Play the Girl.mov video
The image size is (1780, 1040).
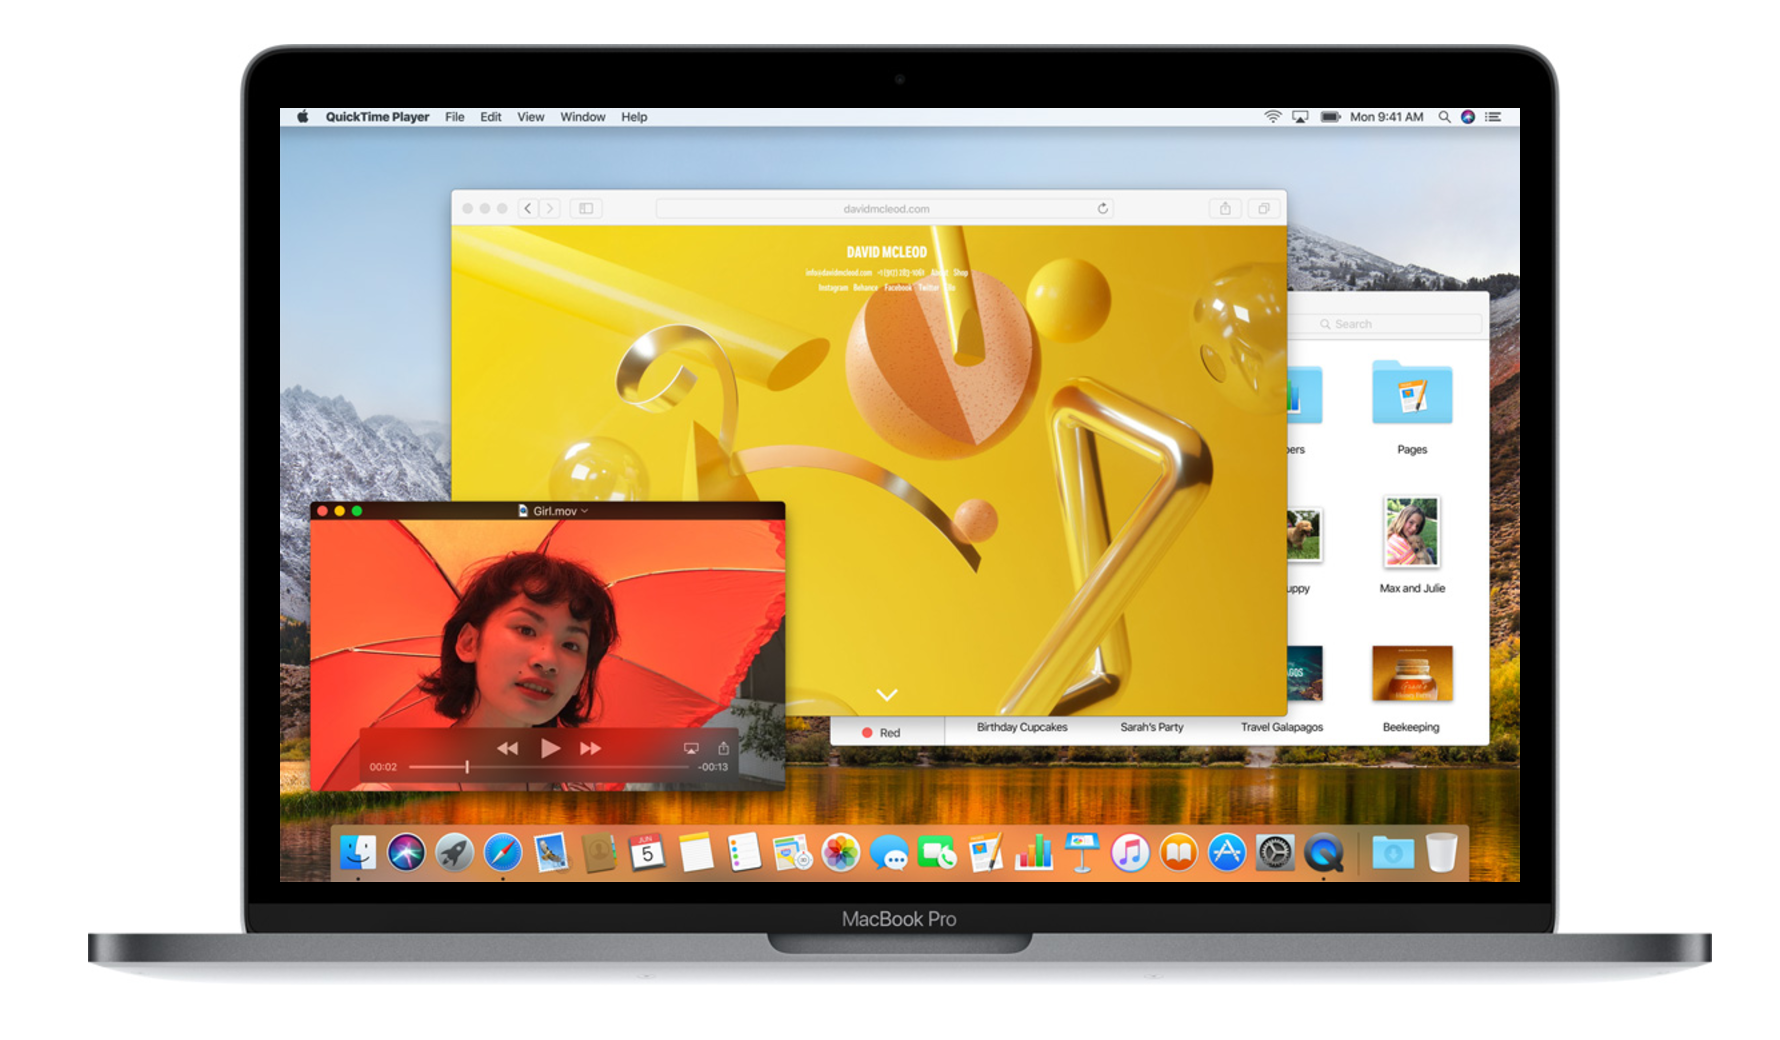[550, 748]
